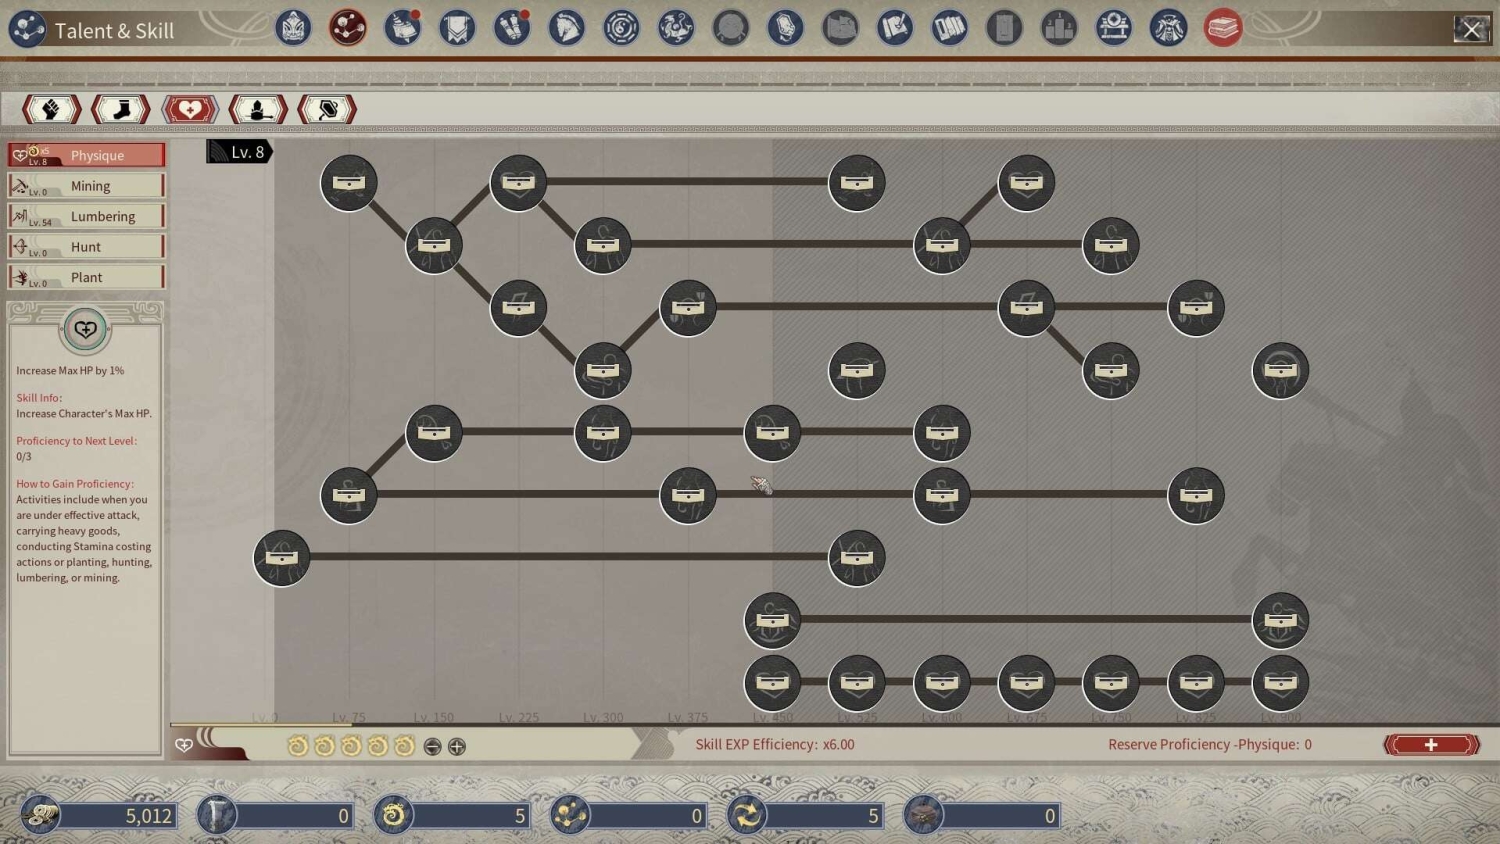The image size is (1500, 844).
Task: Open the ranking podium menu icon
Action: (x=1059, y=28)
